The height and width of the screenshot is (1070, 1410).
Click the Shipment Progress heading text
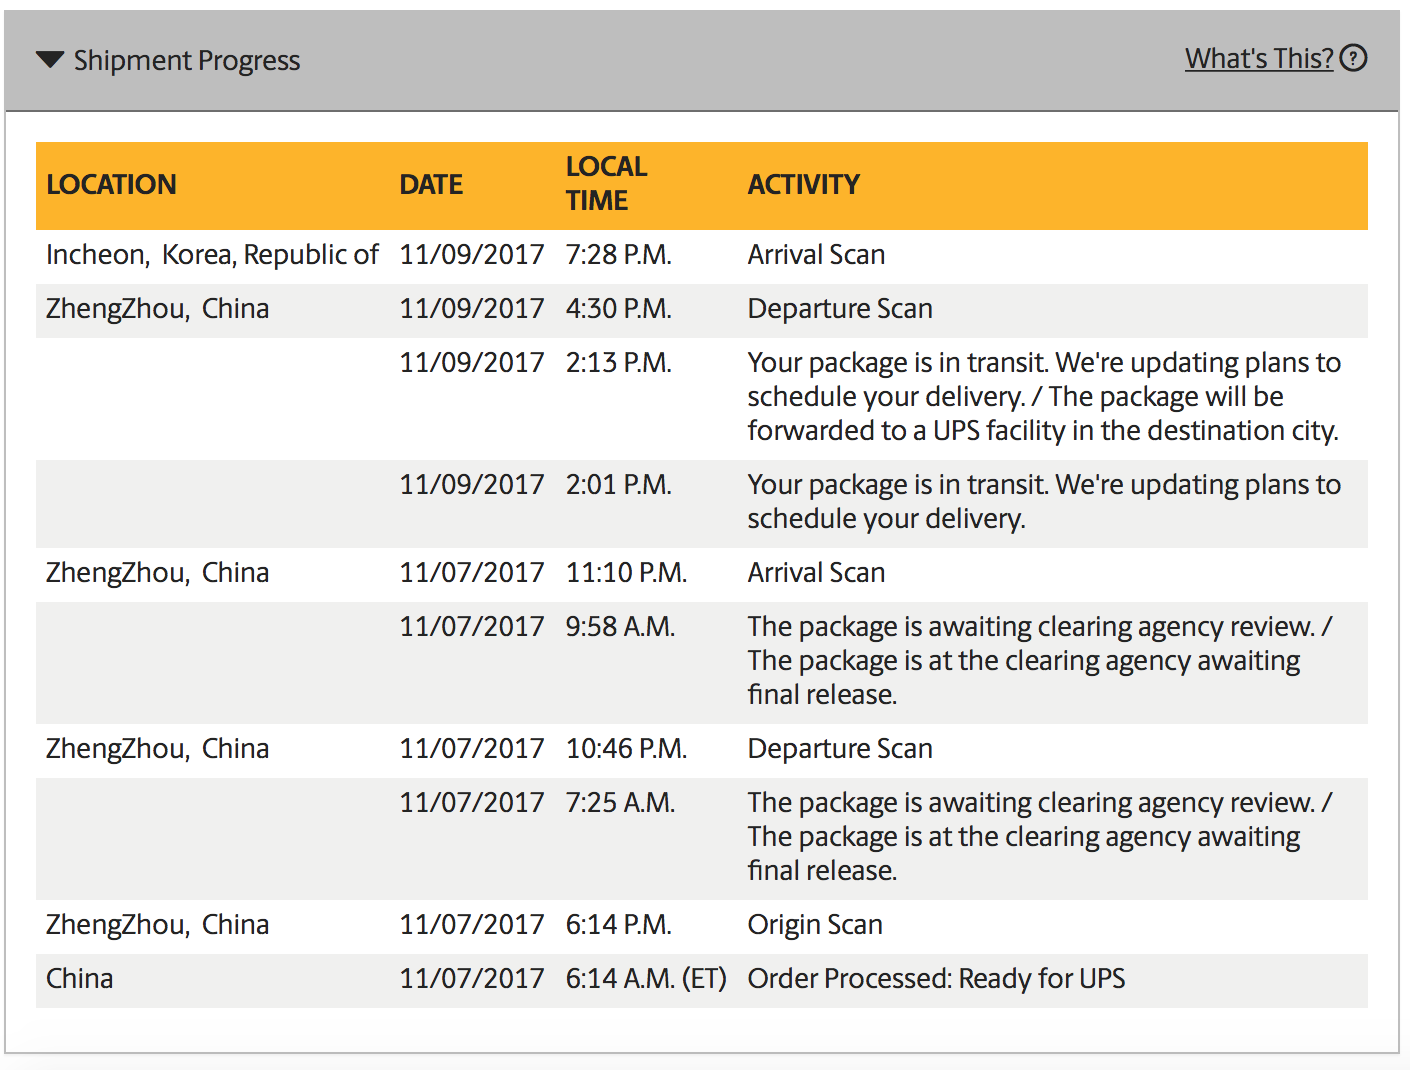tap(187, 61)
